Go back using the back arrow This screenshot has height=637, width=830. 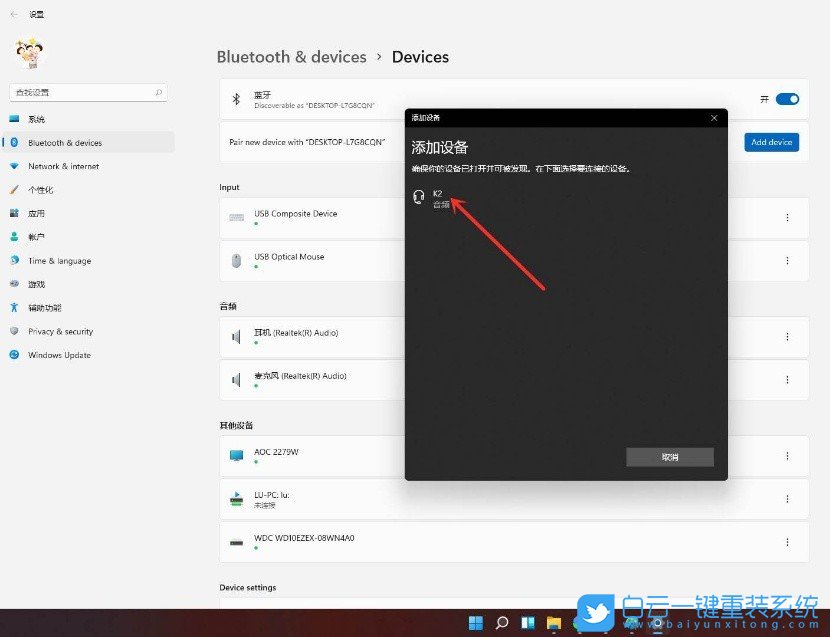[14, 15]
